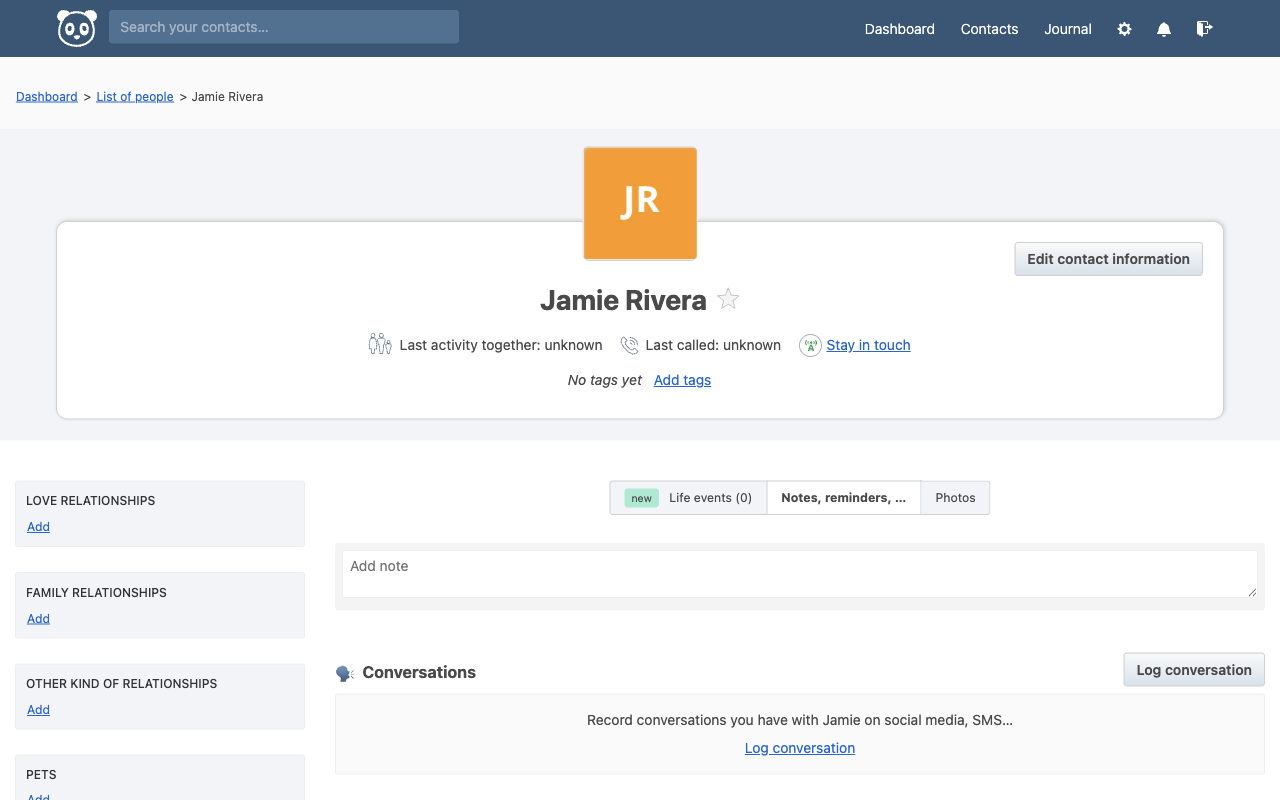
Task: Click into the Add note textarea
Action: pyautogui.click(x=800, y=574)
